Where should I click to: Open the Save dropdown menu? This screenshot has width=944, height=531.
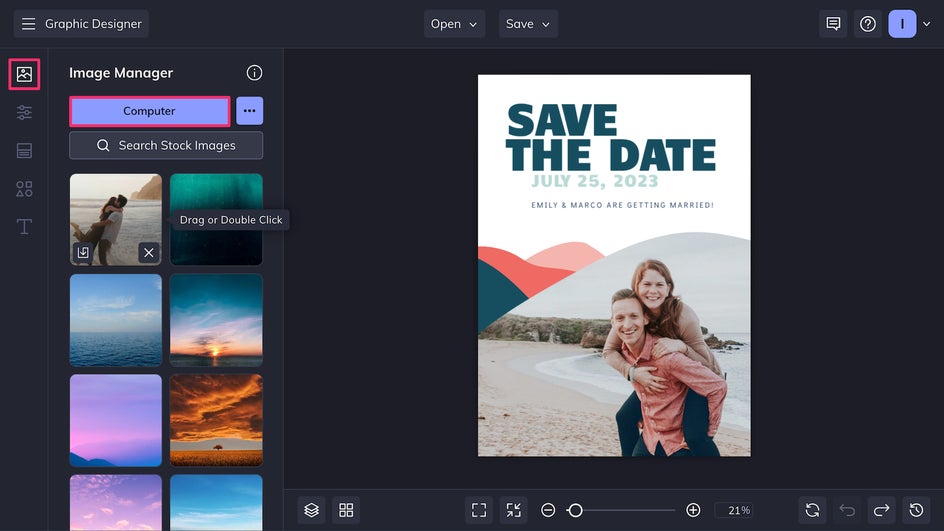(528, 24)
